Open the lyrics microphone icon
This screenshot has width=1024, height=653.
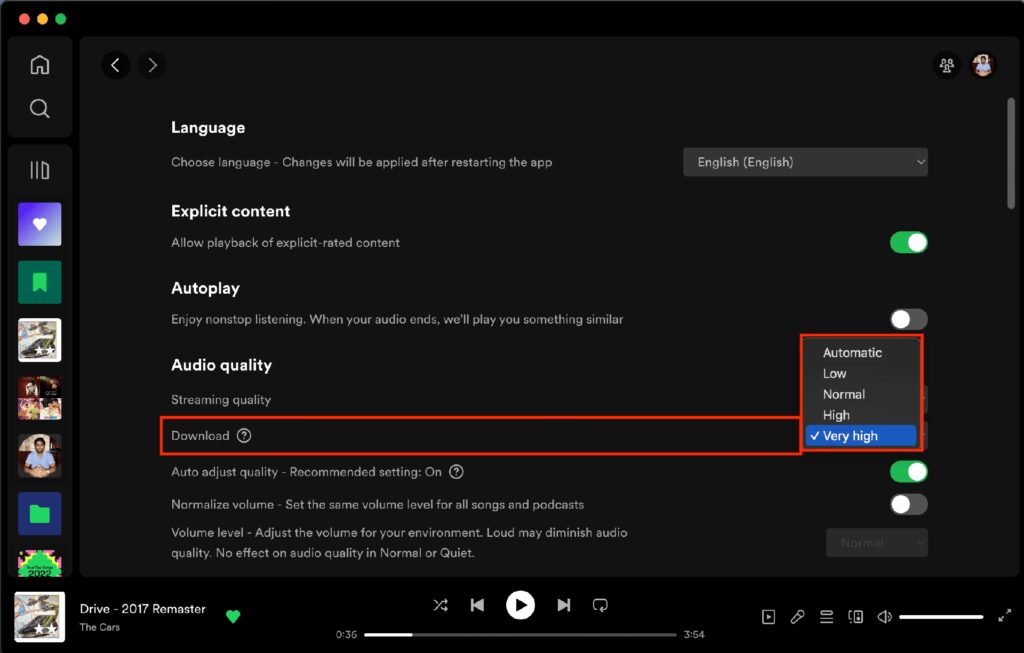[x=797, y=617]
